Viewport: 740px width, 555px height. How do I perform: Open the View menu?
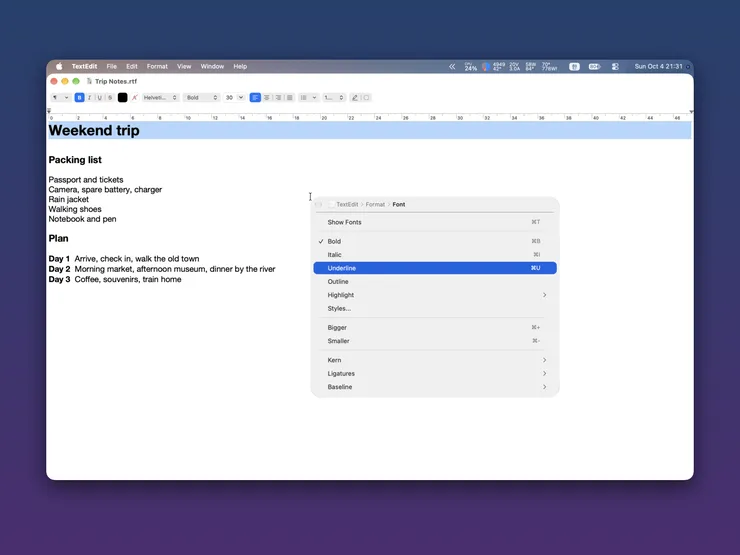tap(184, 67)
